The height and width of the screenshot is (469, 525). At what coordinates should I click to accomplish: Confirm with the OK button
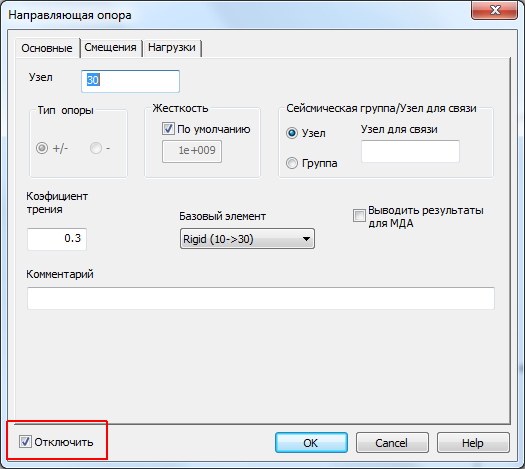311,443
